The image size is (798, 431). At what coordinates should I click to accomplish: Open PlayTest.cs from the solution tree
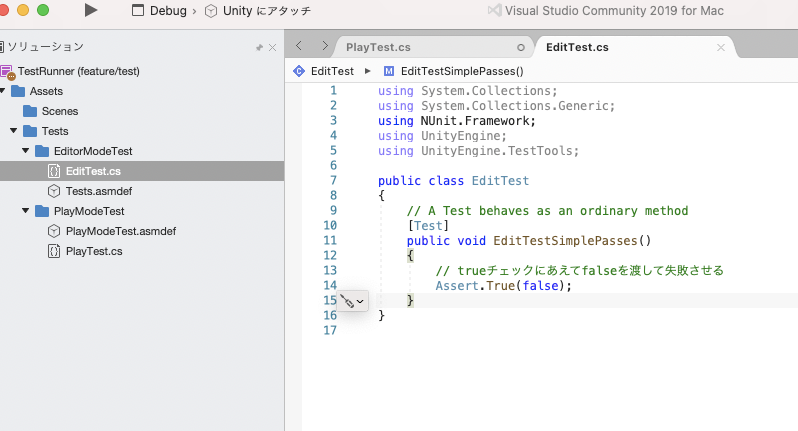coord(94,251)
